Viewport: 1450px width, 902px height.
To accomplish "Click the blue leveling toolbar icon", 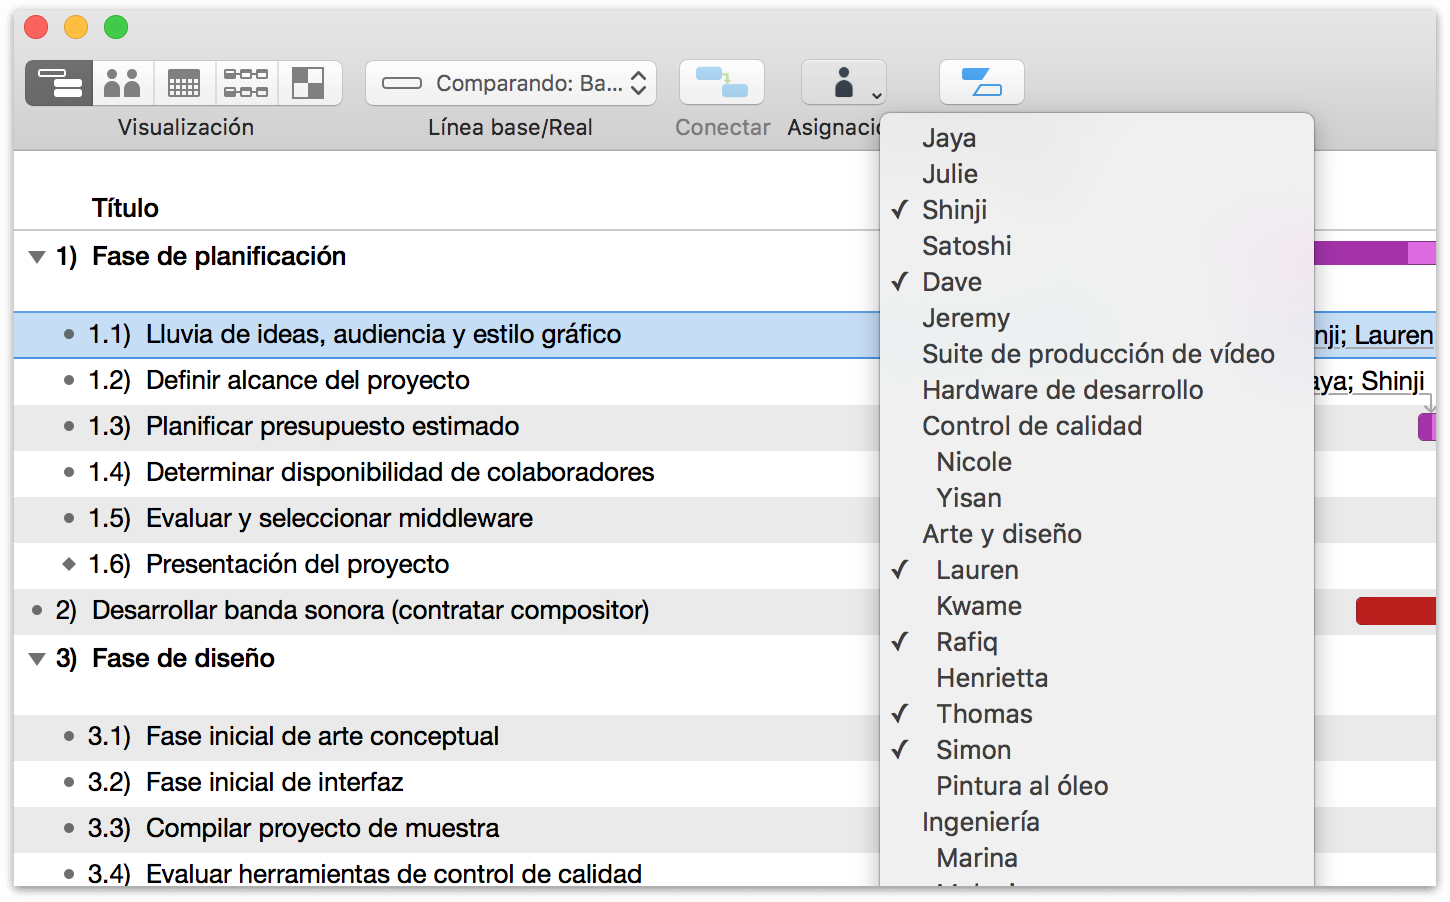I will coord(981,83).
